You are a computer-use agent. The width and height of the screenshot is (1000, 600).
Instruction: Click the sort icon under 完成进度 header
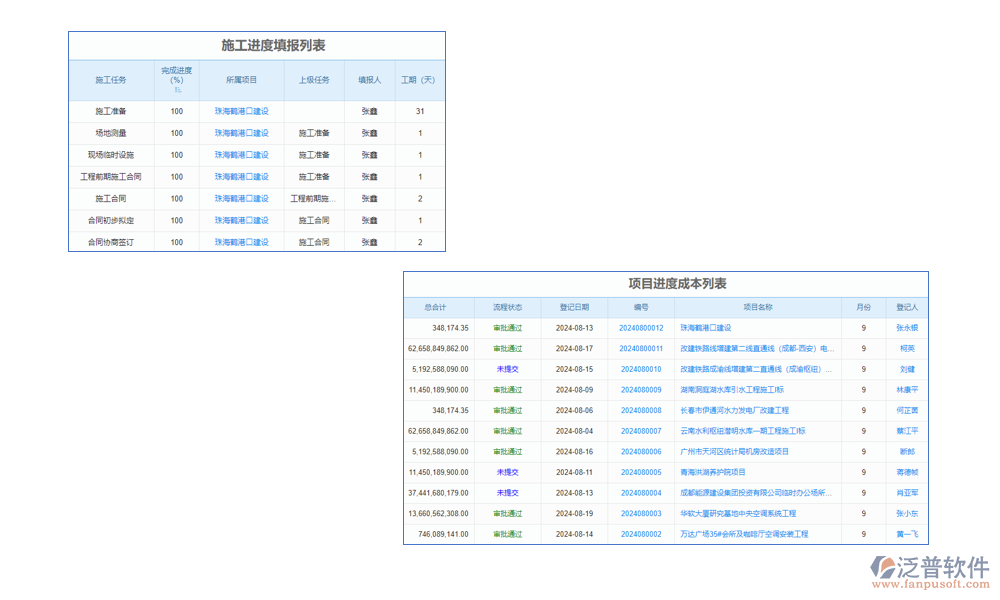click(177, 90)
